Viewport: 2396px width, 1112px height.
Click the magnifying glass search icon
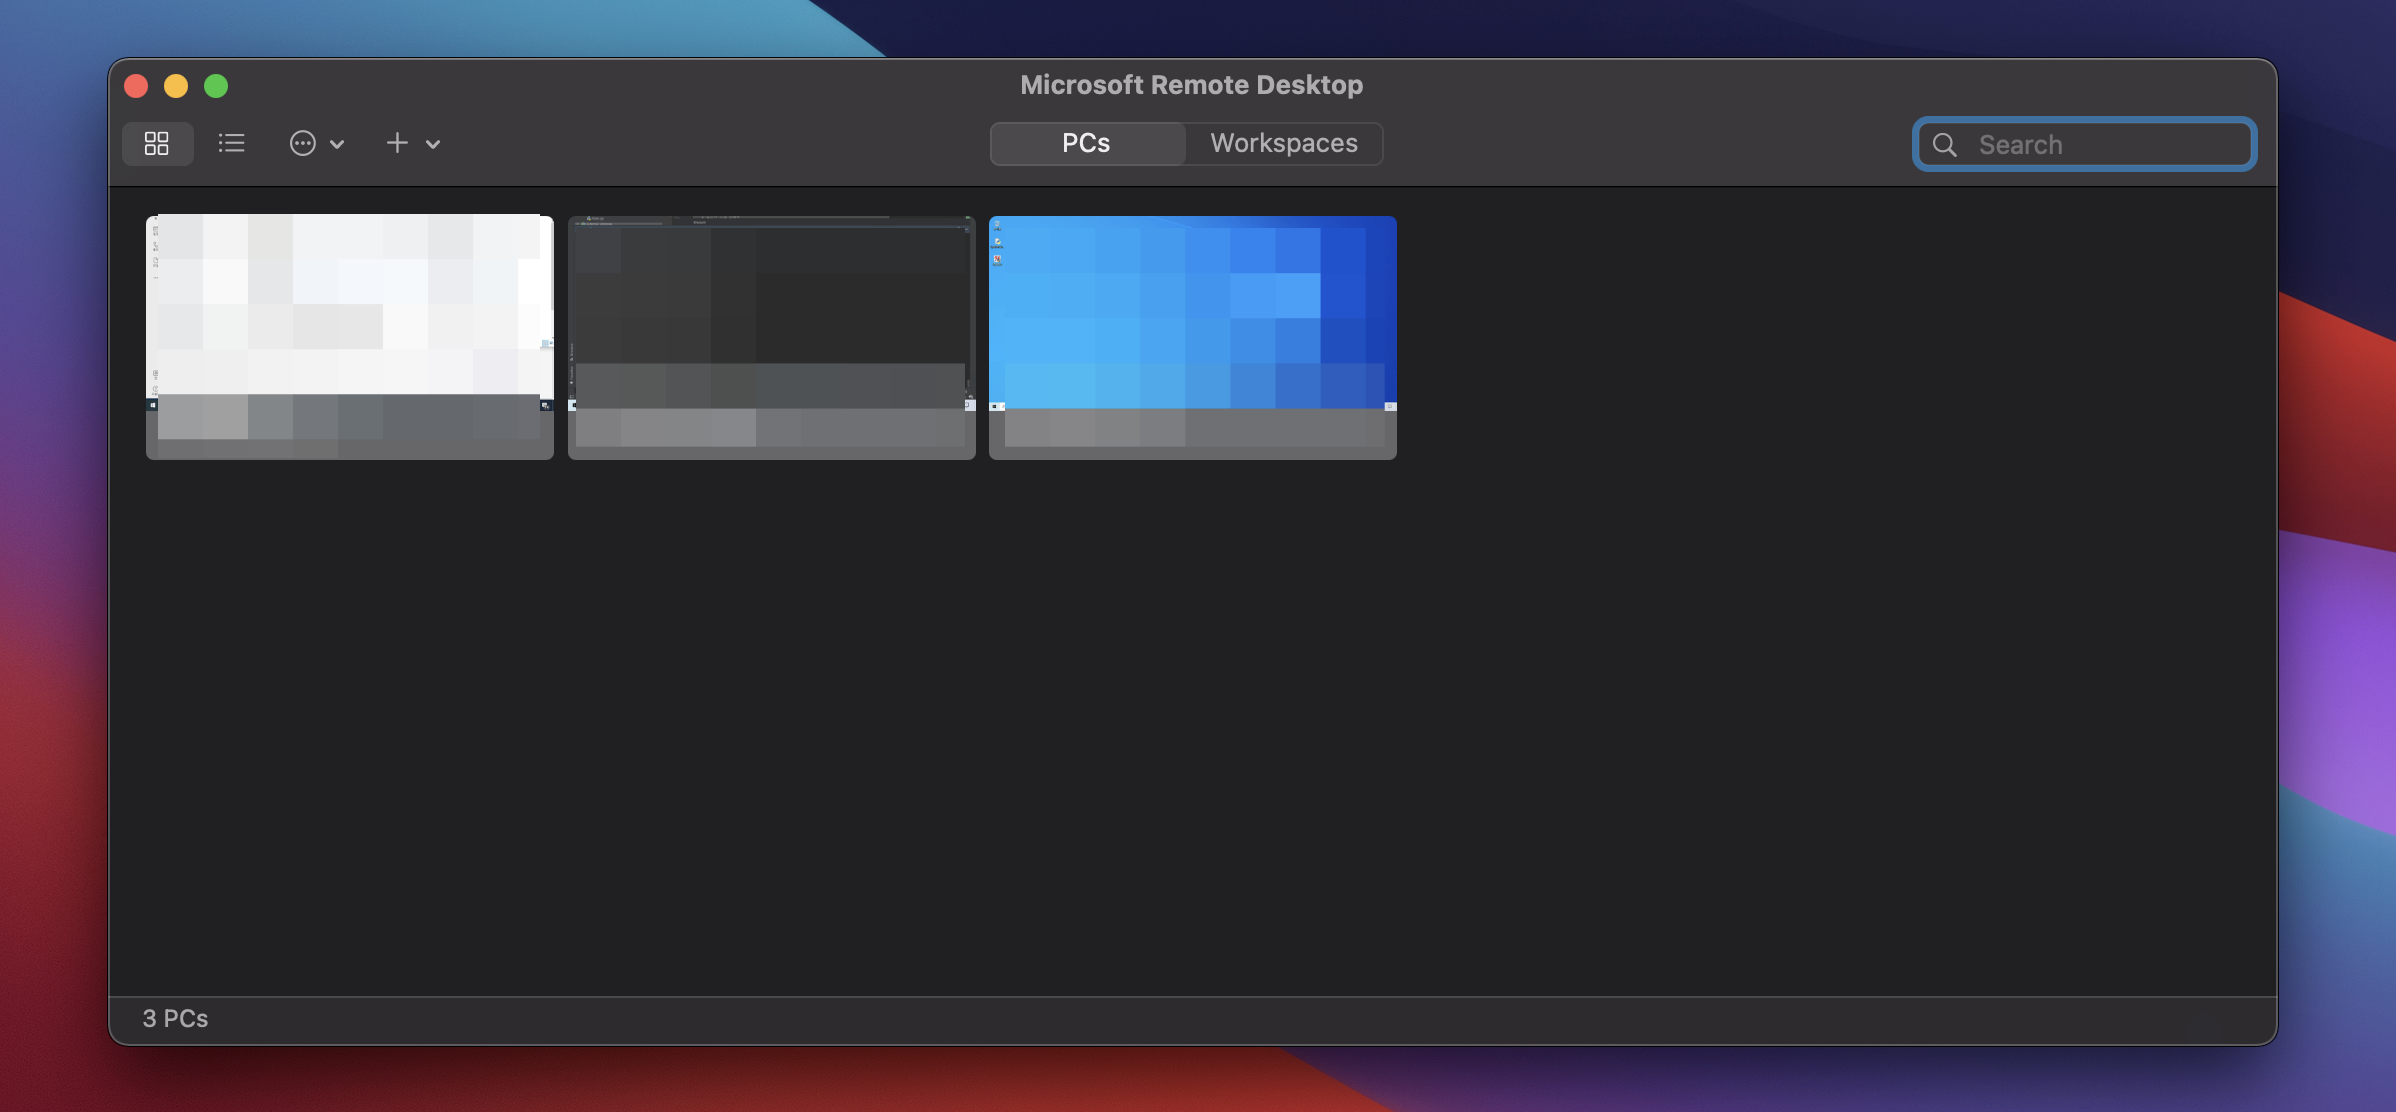(x=1945, y=145)
